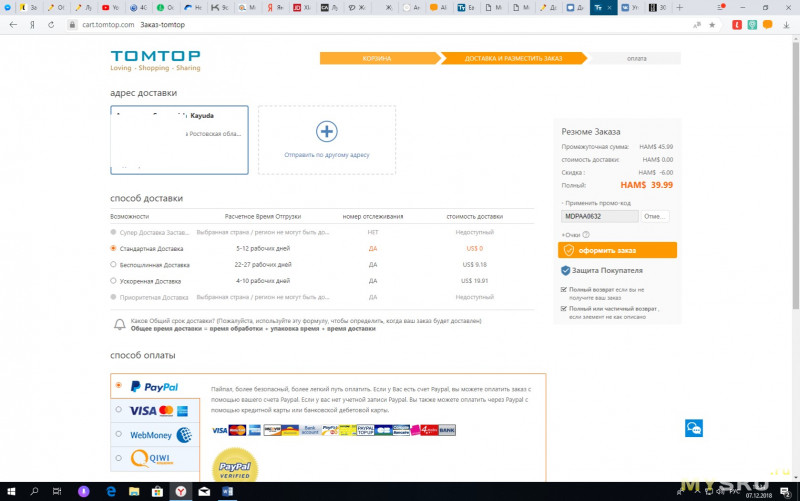Click the browser back arrow
The width and height of the screenshot is (800, 501).
13,24
